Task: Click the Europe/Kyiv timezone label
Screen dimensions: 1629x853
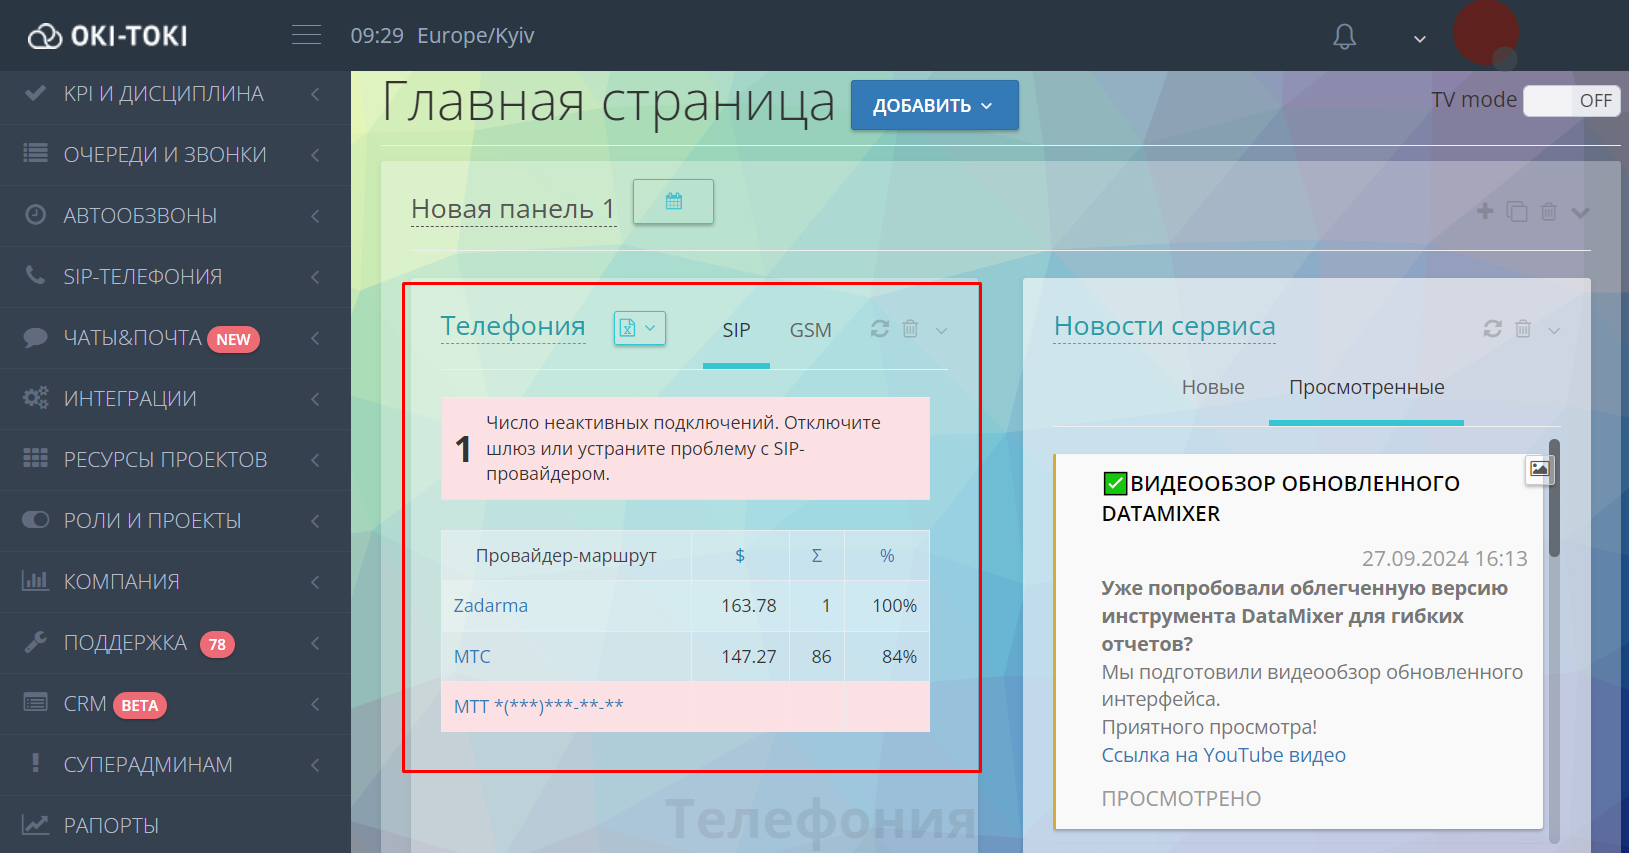Action: click(476, 36)
